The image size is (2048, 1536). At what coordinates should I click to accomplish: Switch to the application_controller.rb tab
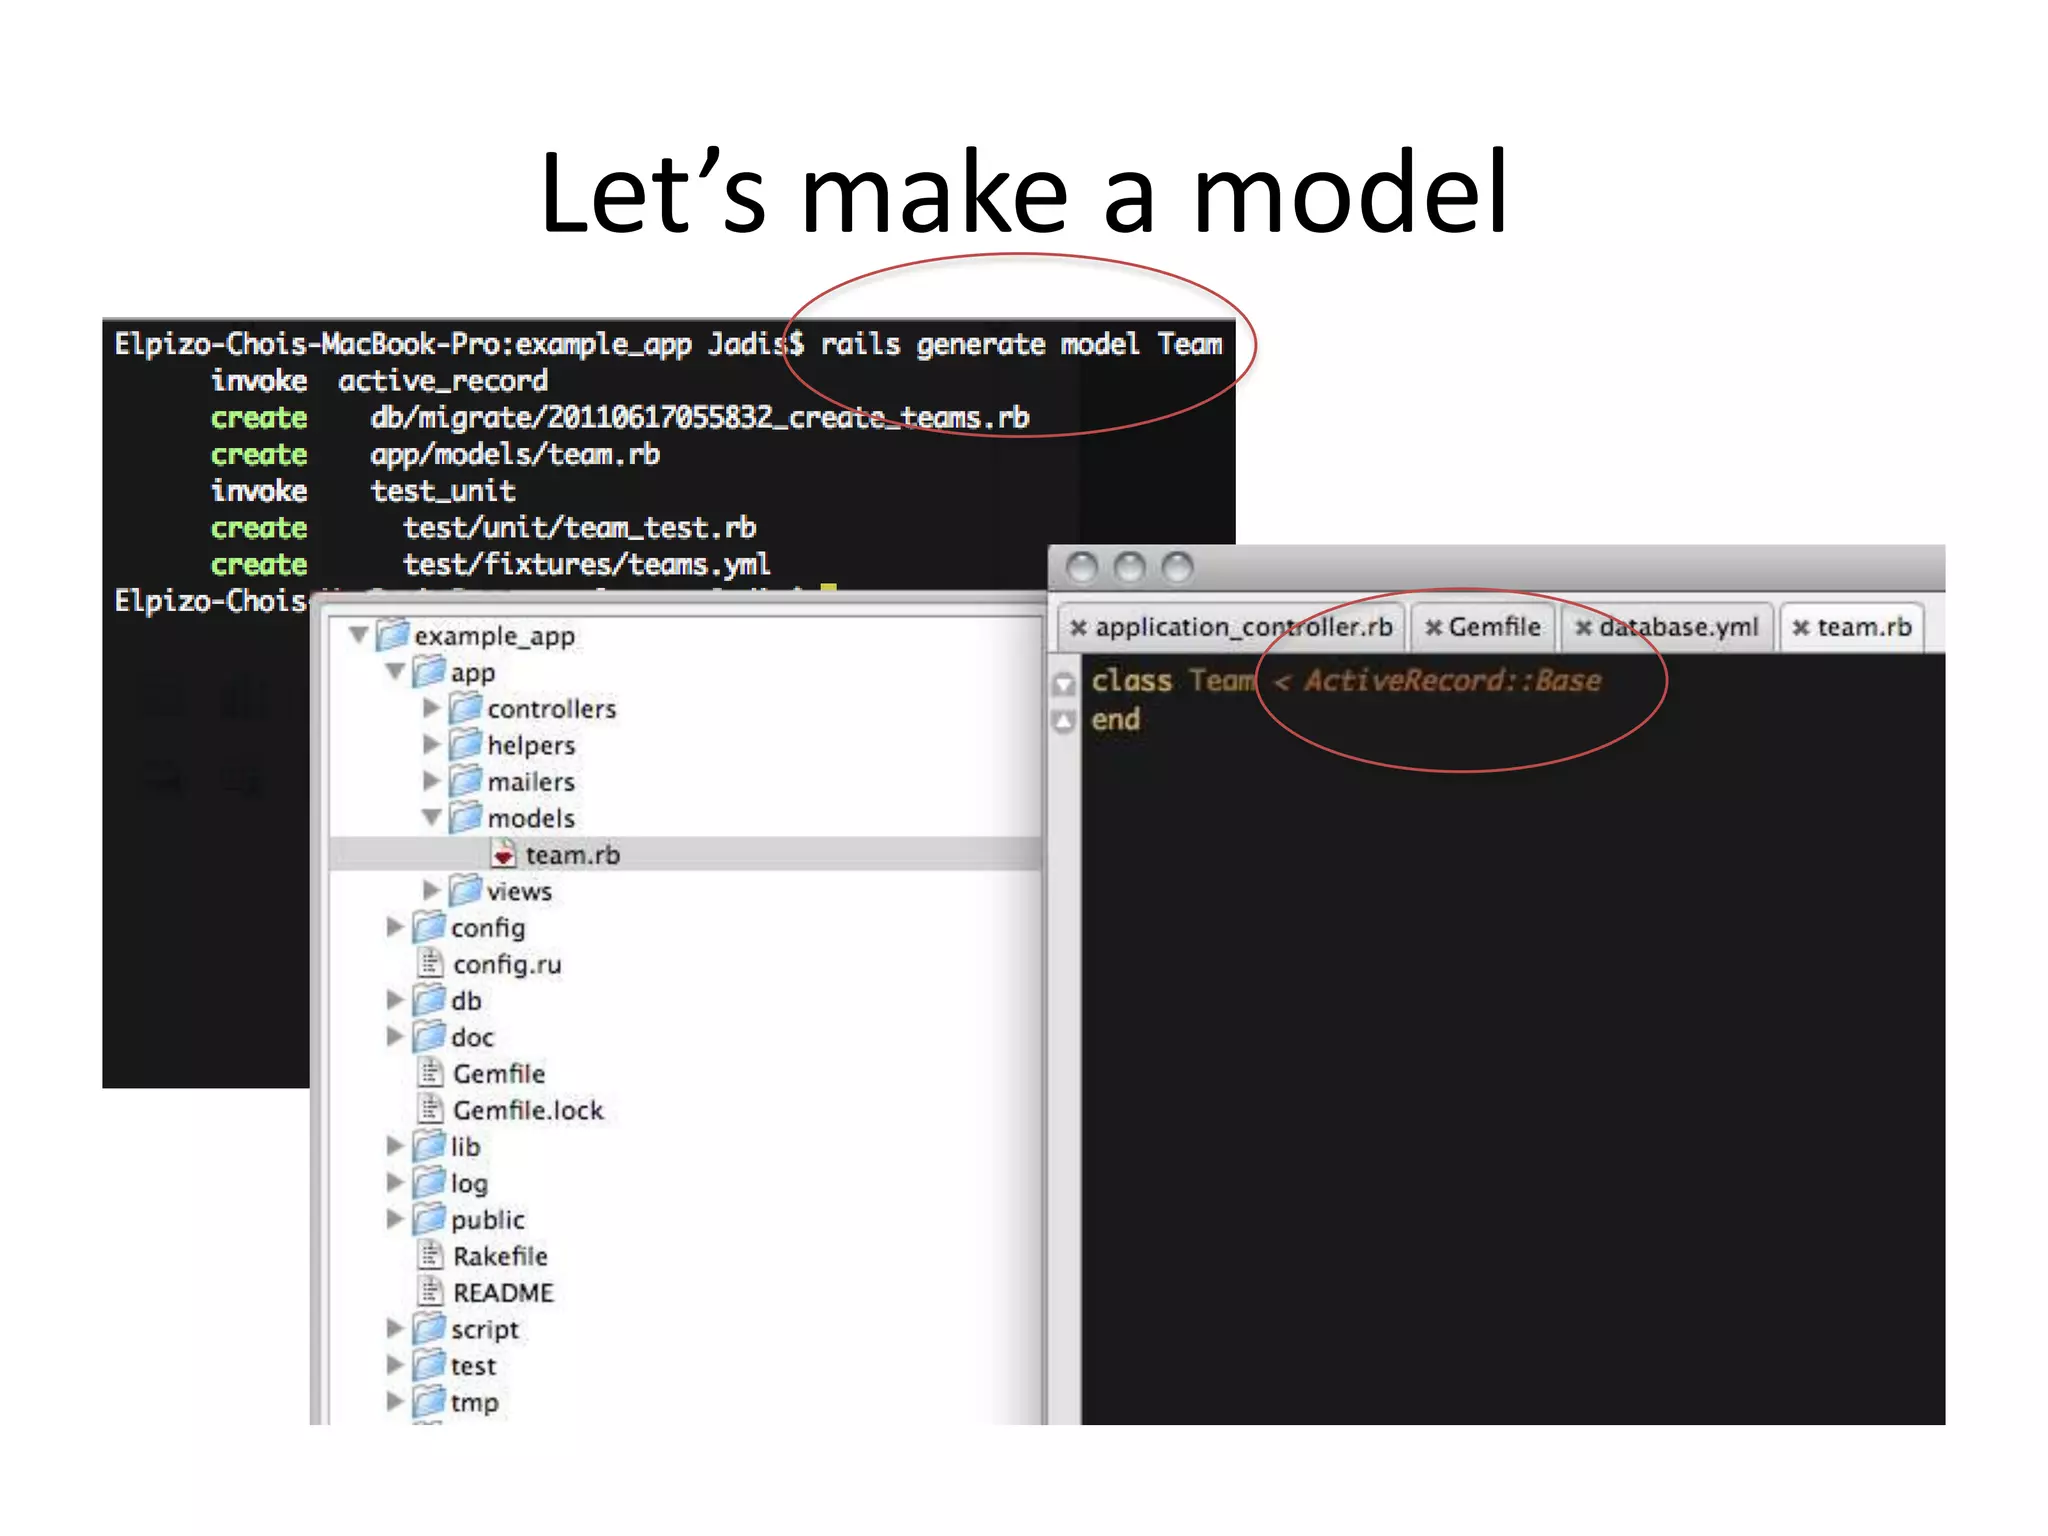(x=1232, y=627)
